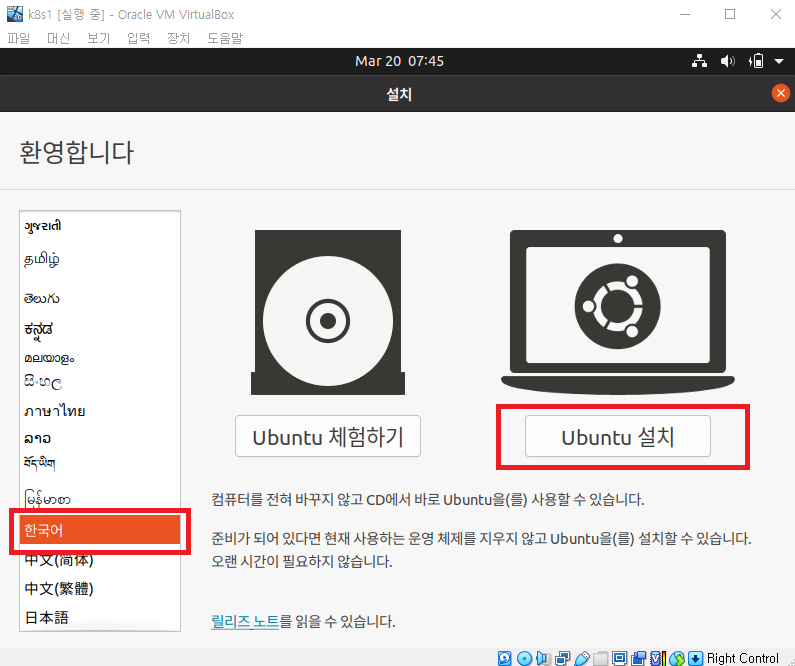Open the 입력 menu
Image resolution: width=795 pixels, height=666 pixels.
point(138,38)
